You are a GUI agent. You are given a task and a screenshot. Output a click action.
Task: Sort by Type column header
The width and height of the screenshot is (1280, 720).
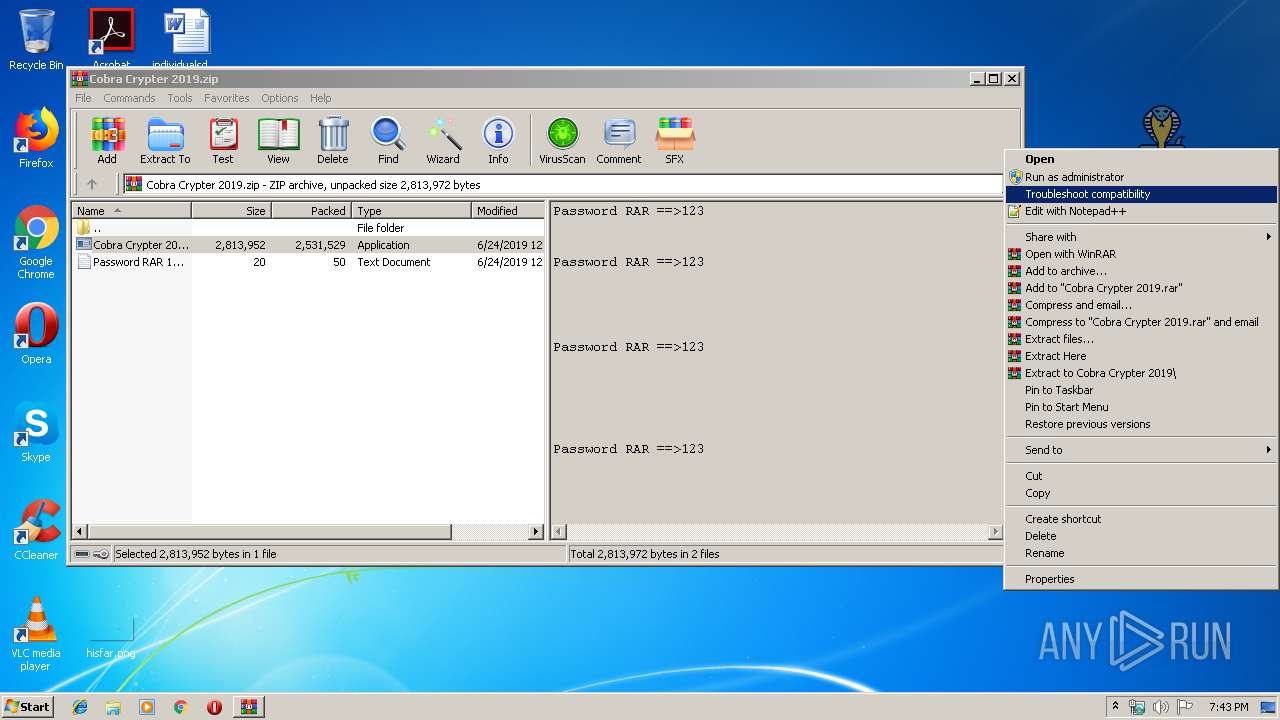point(411,211)
